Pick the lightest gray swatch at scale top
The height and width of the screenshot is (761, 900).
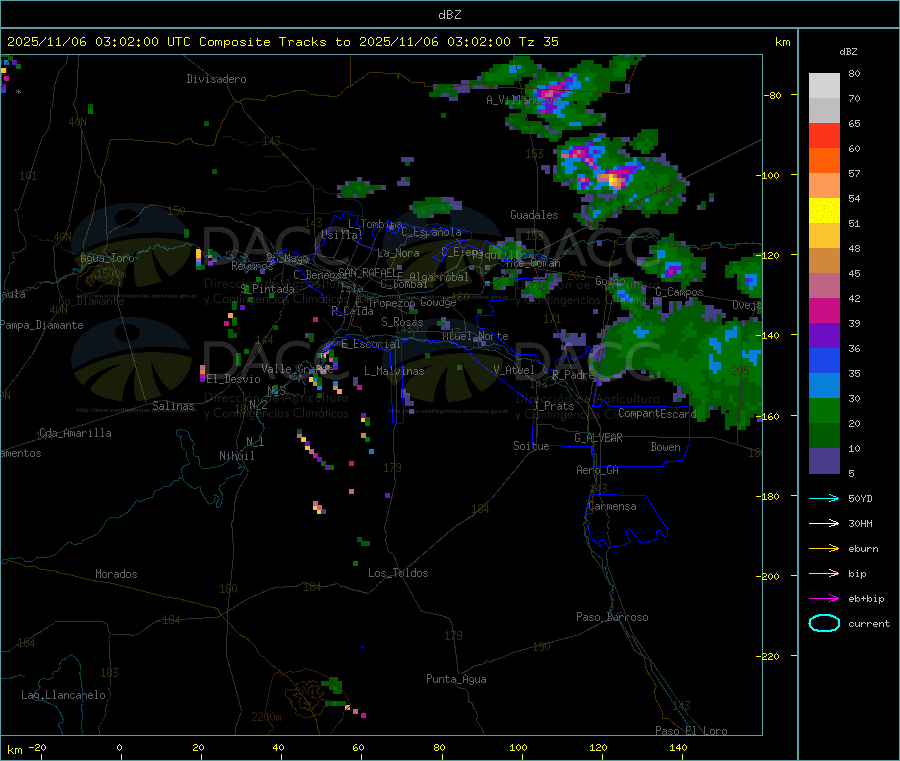click(824, 86)
